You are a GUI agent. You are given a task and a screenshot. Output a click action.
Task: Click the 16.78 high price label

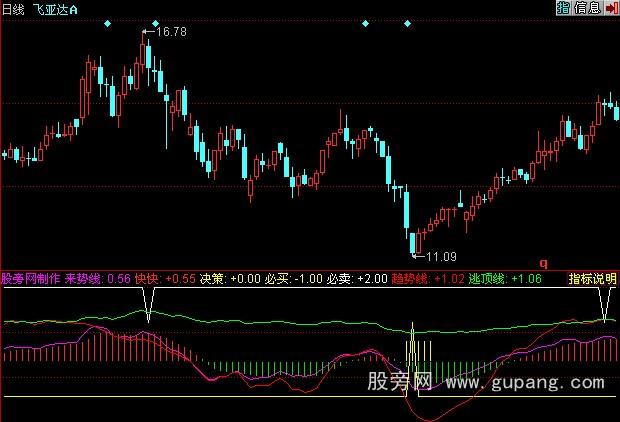[172, 32]
